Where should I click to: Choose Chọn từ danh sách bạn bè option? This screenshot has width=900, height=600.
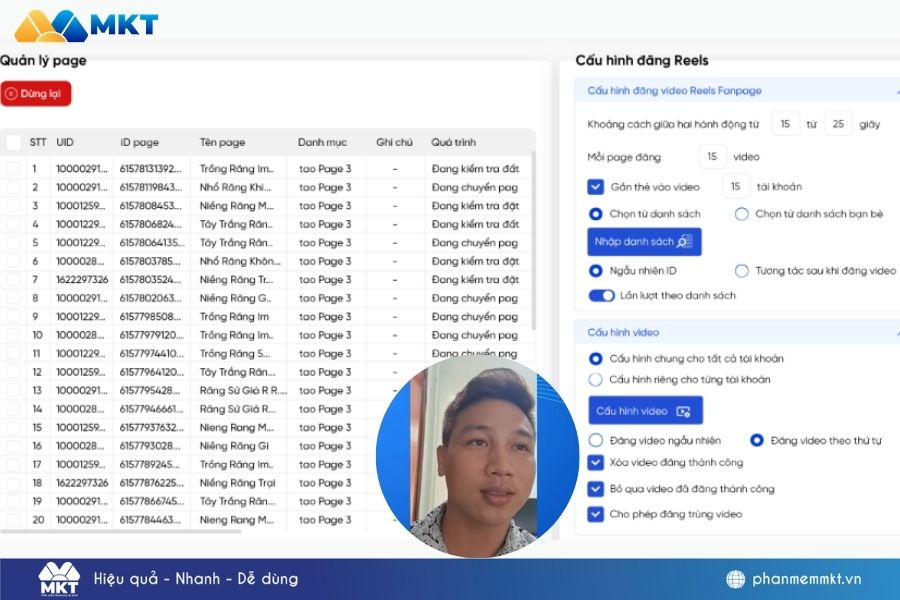(742, 214)
